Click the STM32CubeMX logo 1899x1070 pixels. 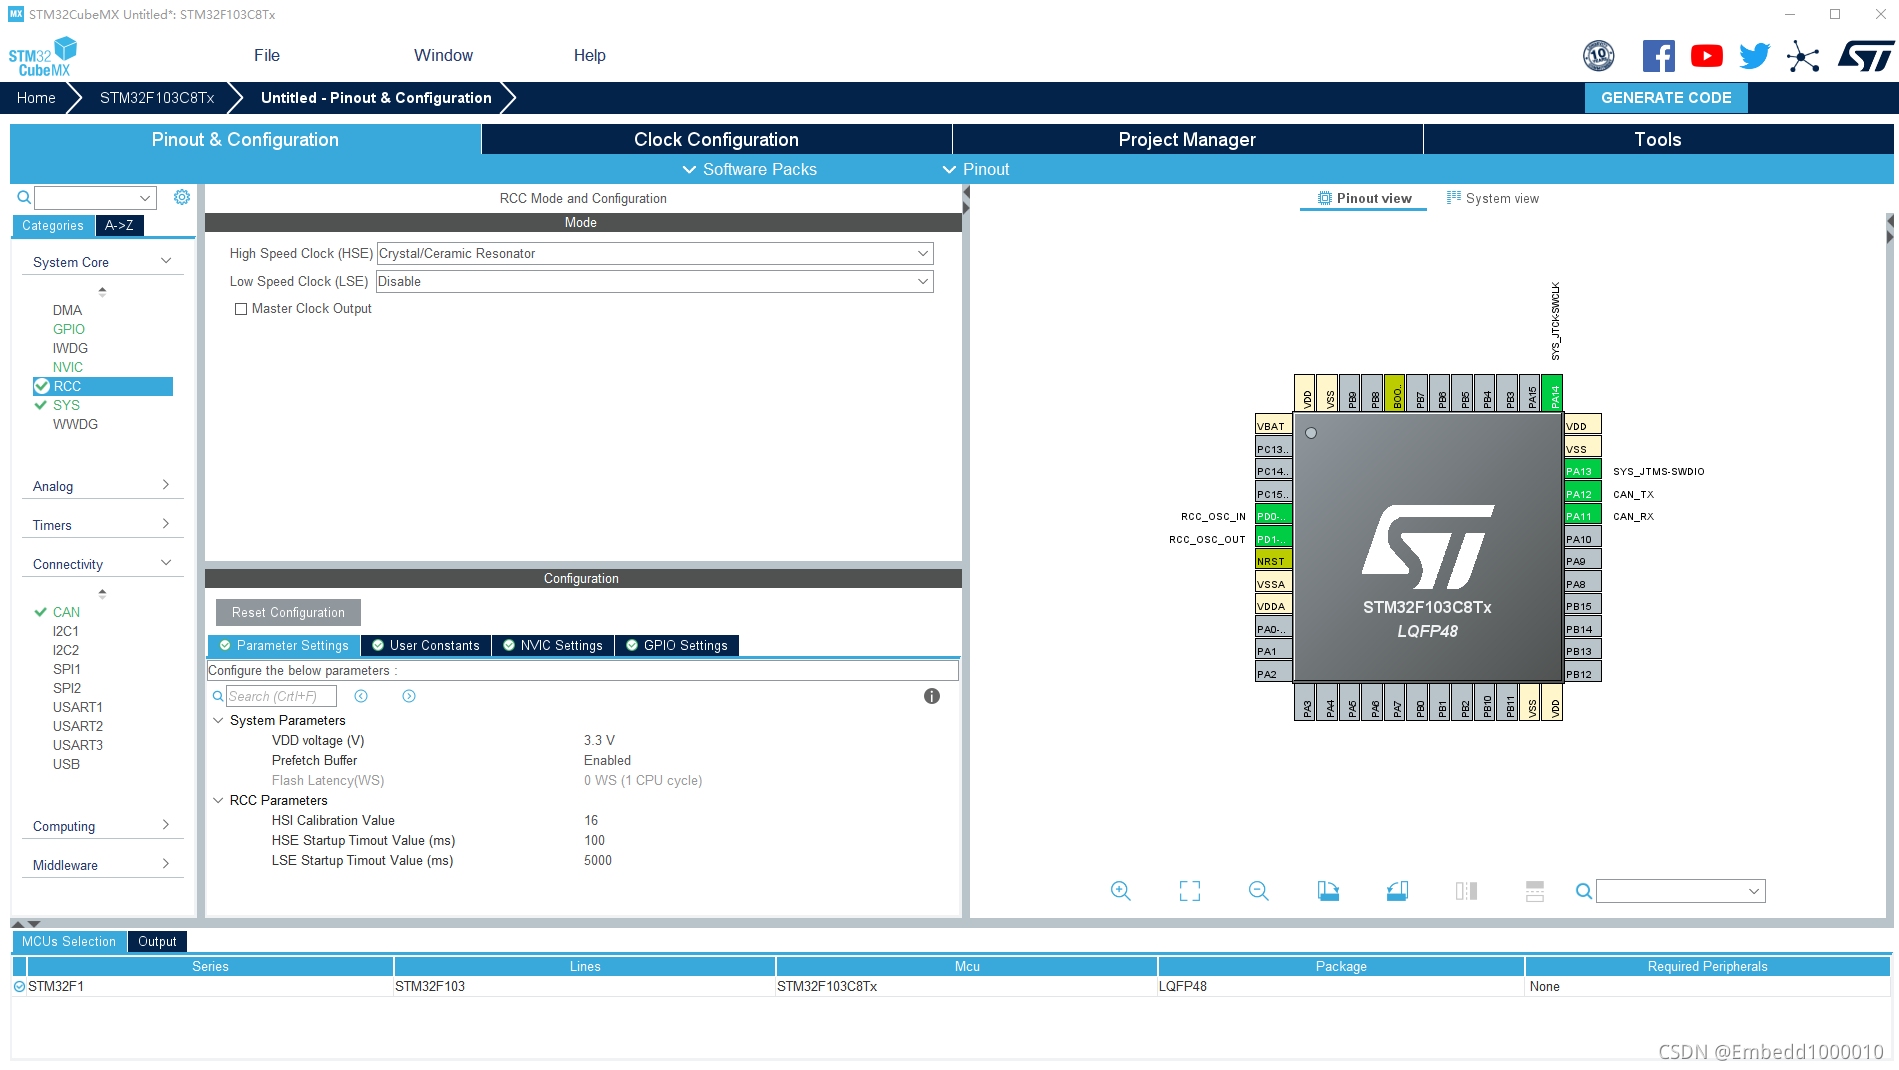click(x=43, y=56)
